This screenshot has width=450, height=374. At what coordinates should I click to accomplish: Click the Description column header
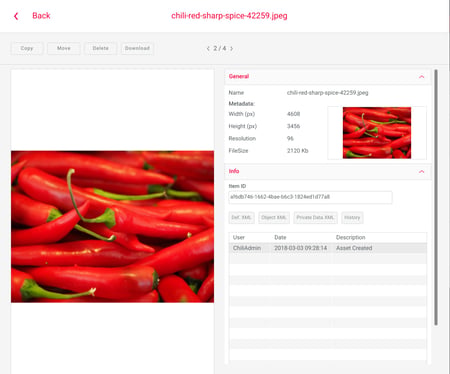(350, 237)
